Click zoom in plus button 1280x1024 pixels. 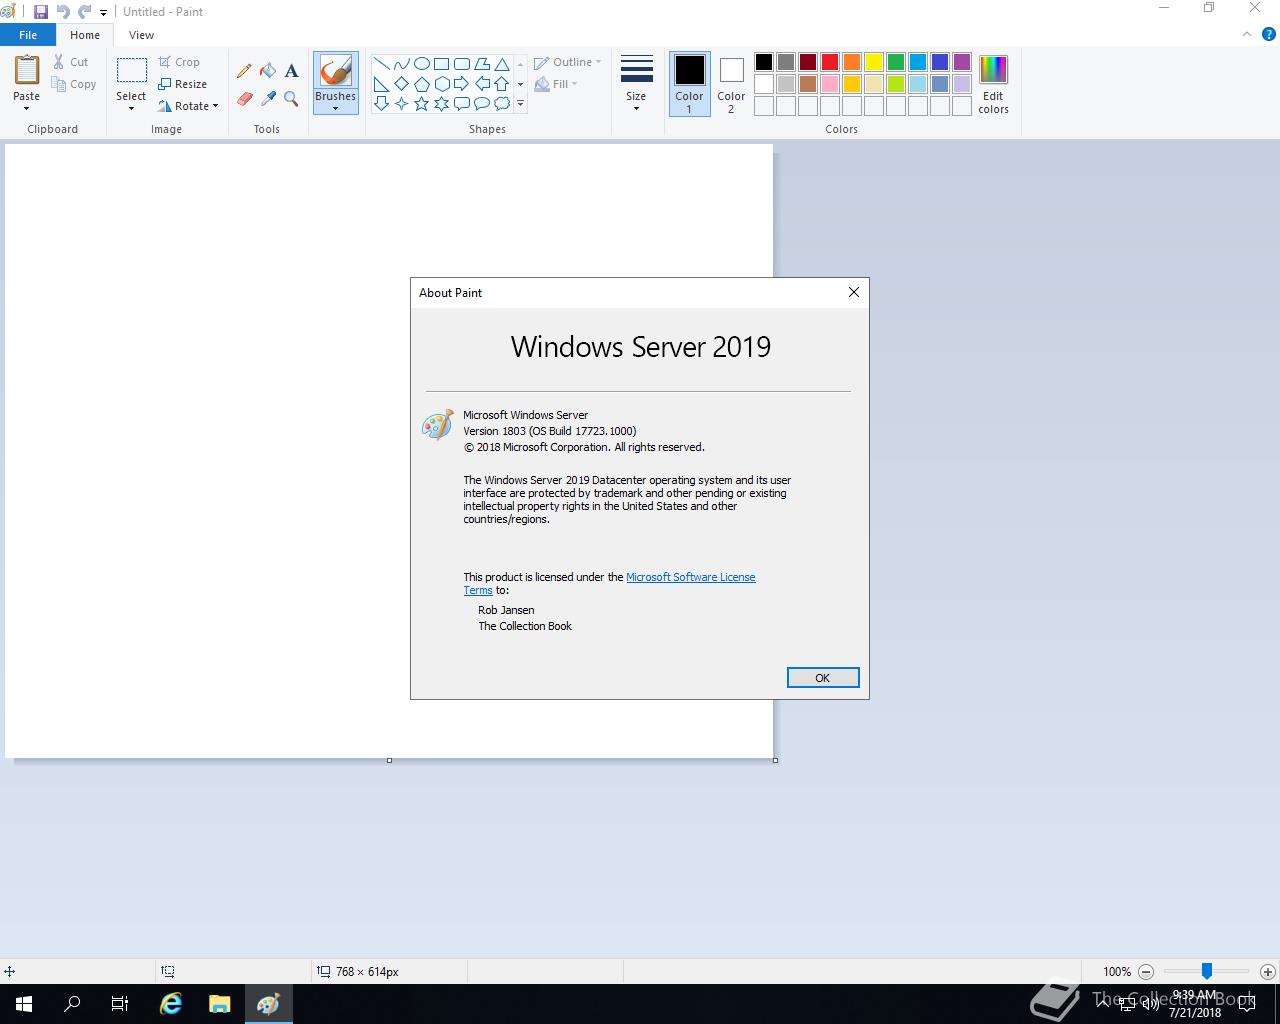1267,971
